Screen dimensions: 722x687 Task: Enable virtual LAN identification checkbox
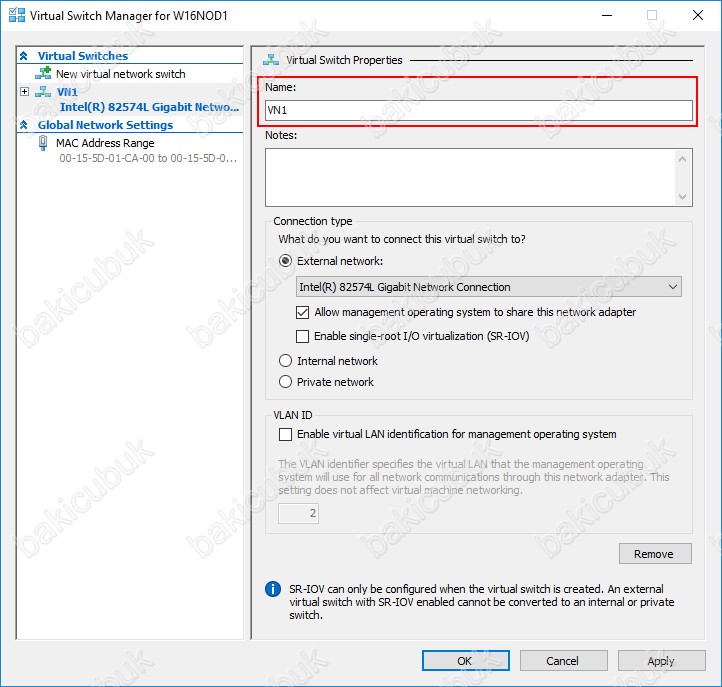[x=285, y=434]
